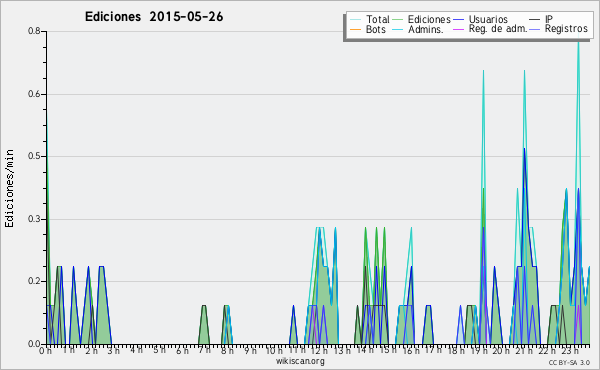Select the Total legend label
Image resolution: width=600 pixels, height=370 pixels.
378,19
